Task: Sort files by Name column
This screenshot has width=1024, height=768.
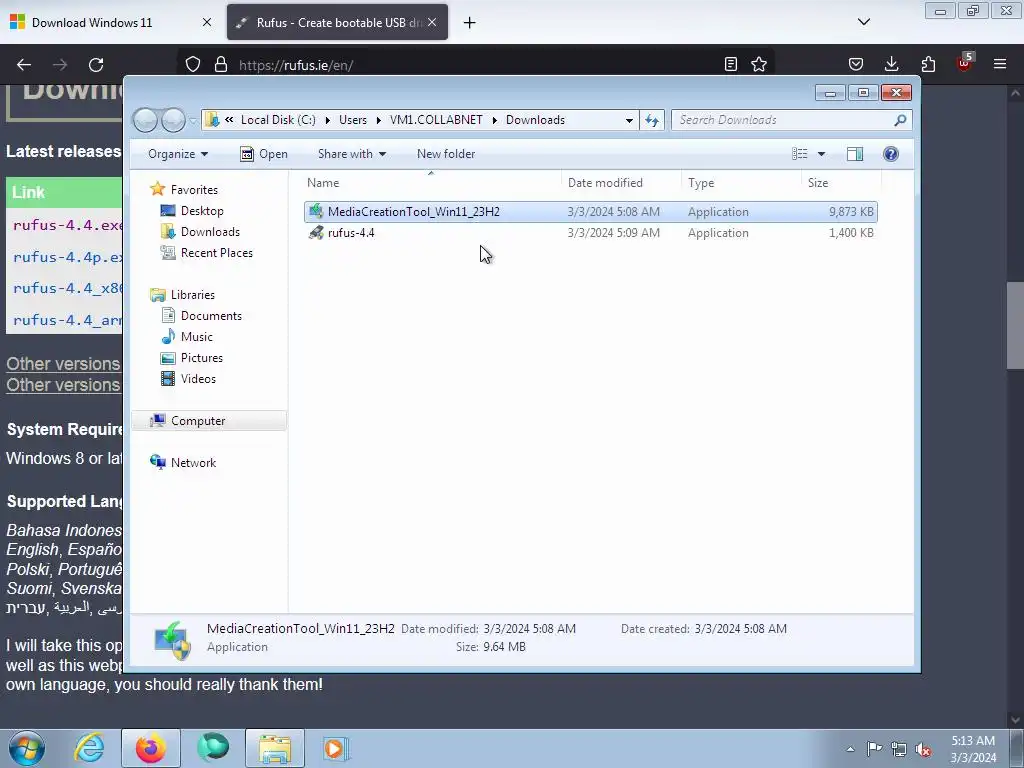Action: point(430,183)
